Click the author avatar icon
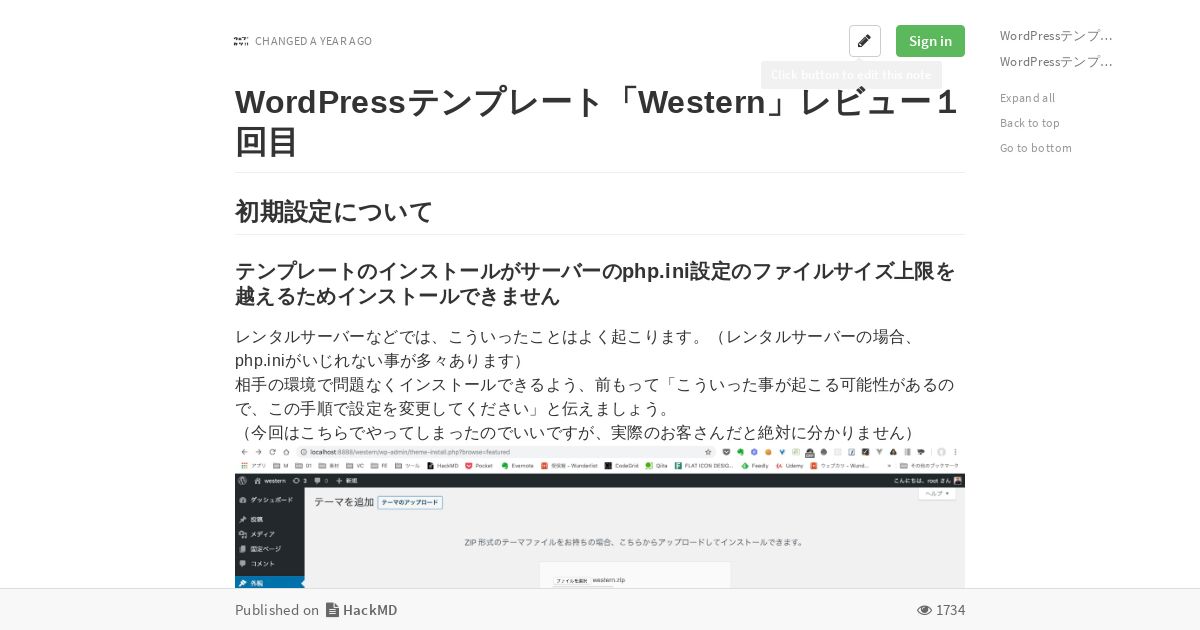1200x630 pixels. pyautogui.click(x=241, y=41)
